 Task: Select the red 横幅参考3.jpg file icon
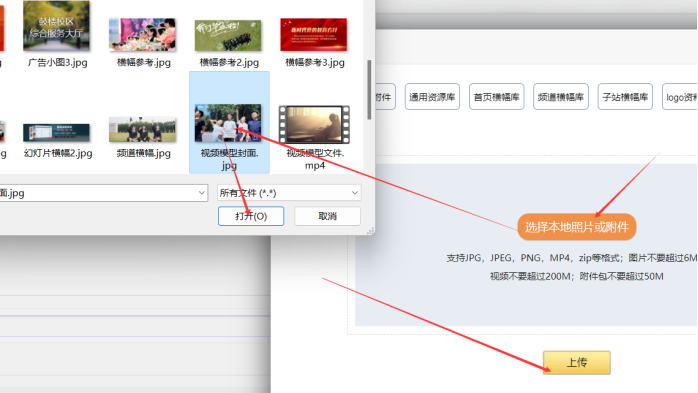click(313, 34)
